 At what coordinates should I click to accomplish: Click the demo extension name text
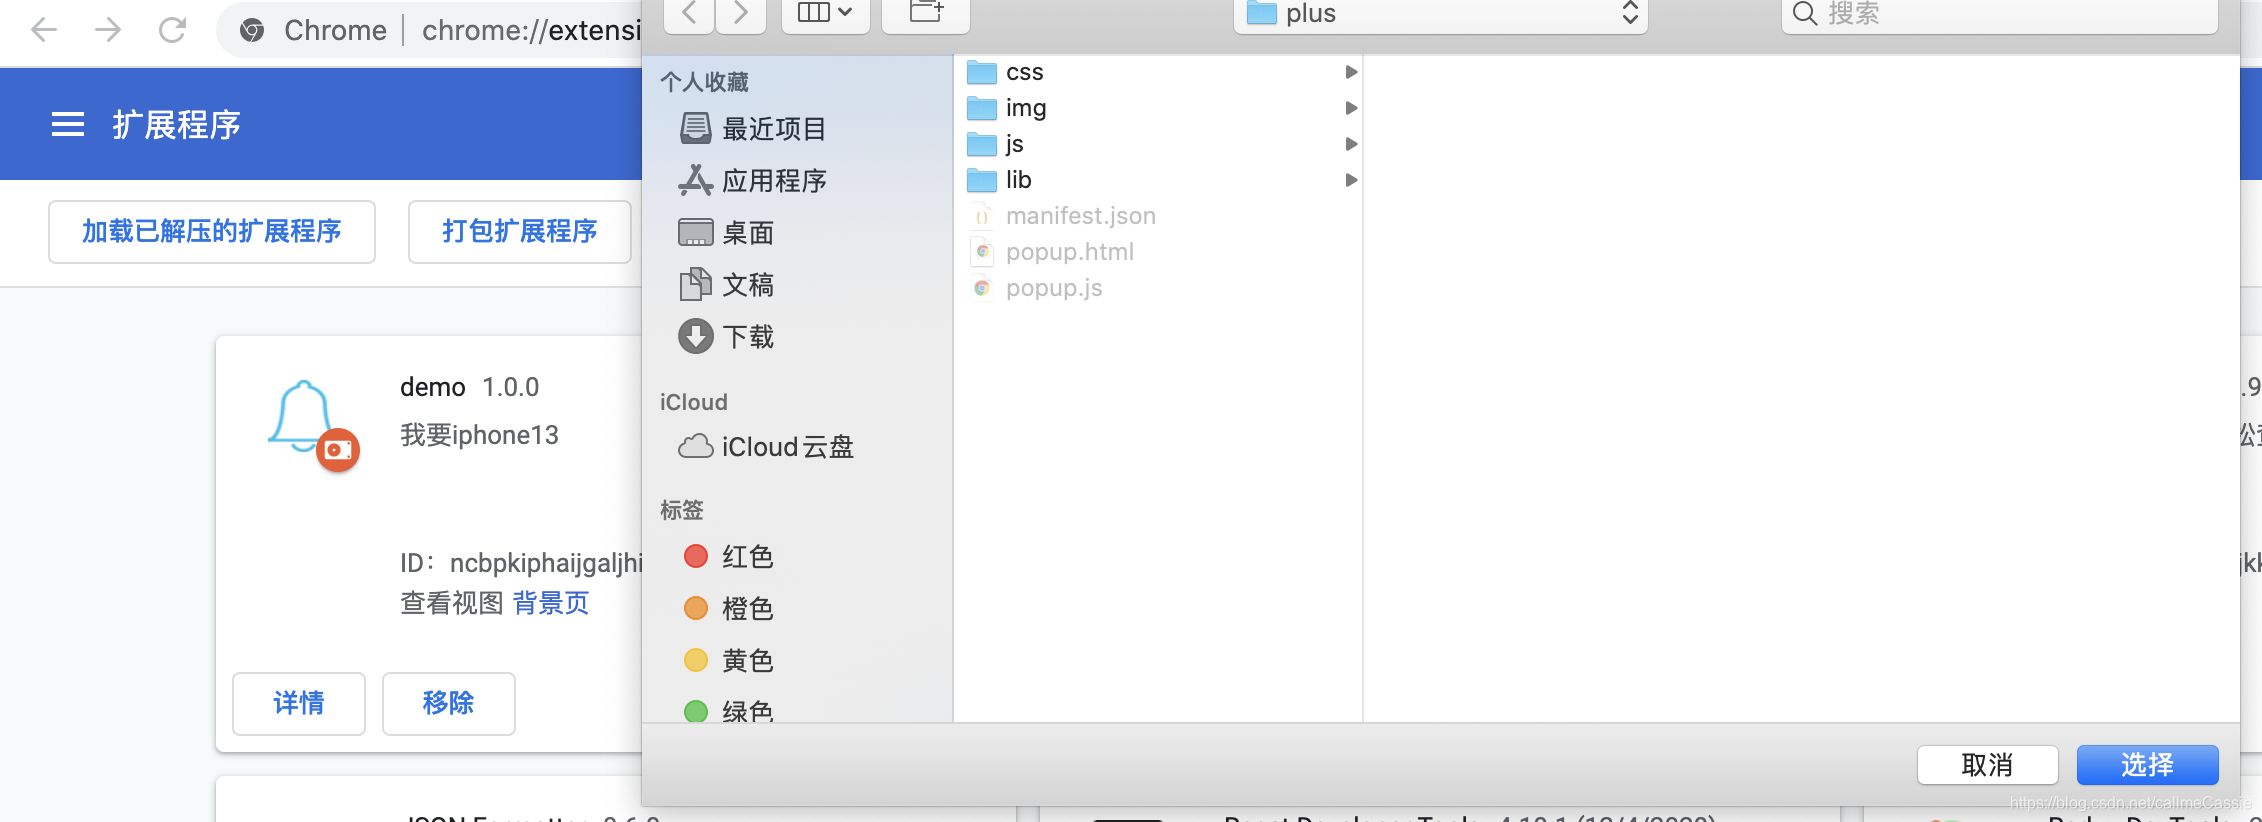click(433, 387)
